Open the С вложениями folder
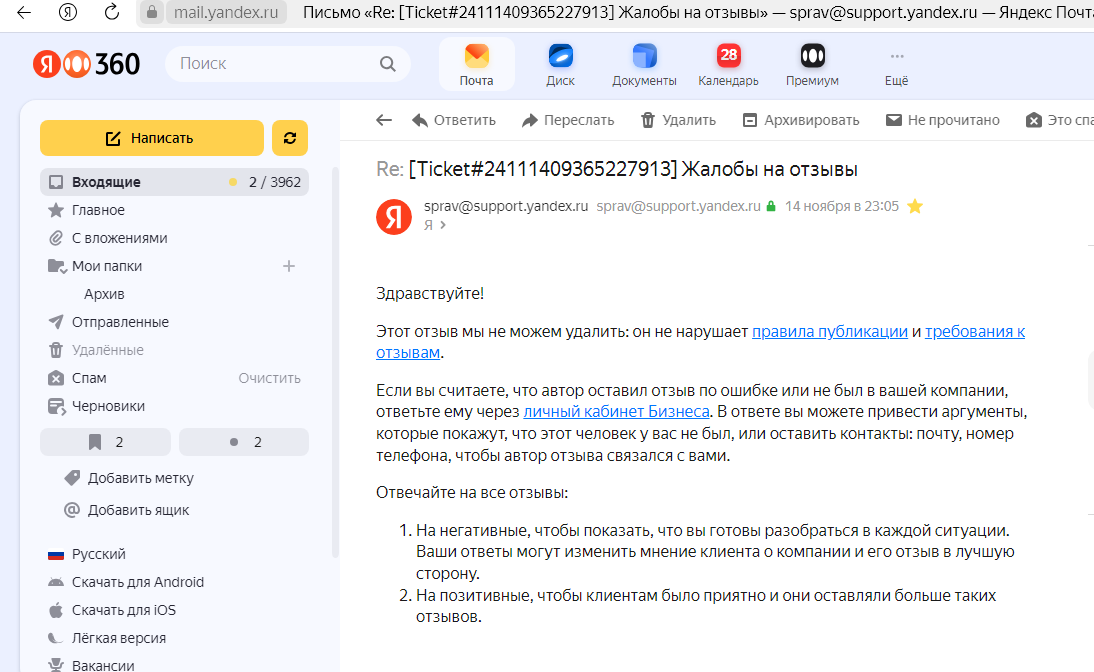Screen dimensions: 1094x672 pyautogui.click(x=119, y=238)
